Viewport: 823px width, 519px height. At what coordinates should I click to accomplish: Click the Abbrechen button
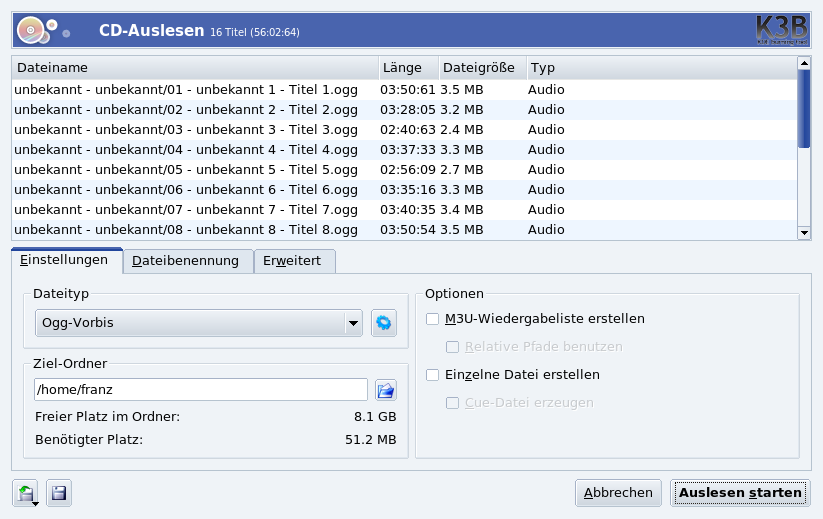[618, 493]
